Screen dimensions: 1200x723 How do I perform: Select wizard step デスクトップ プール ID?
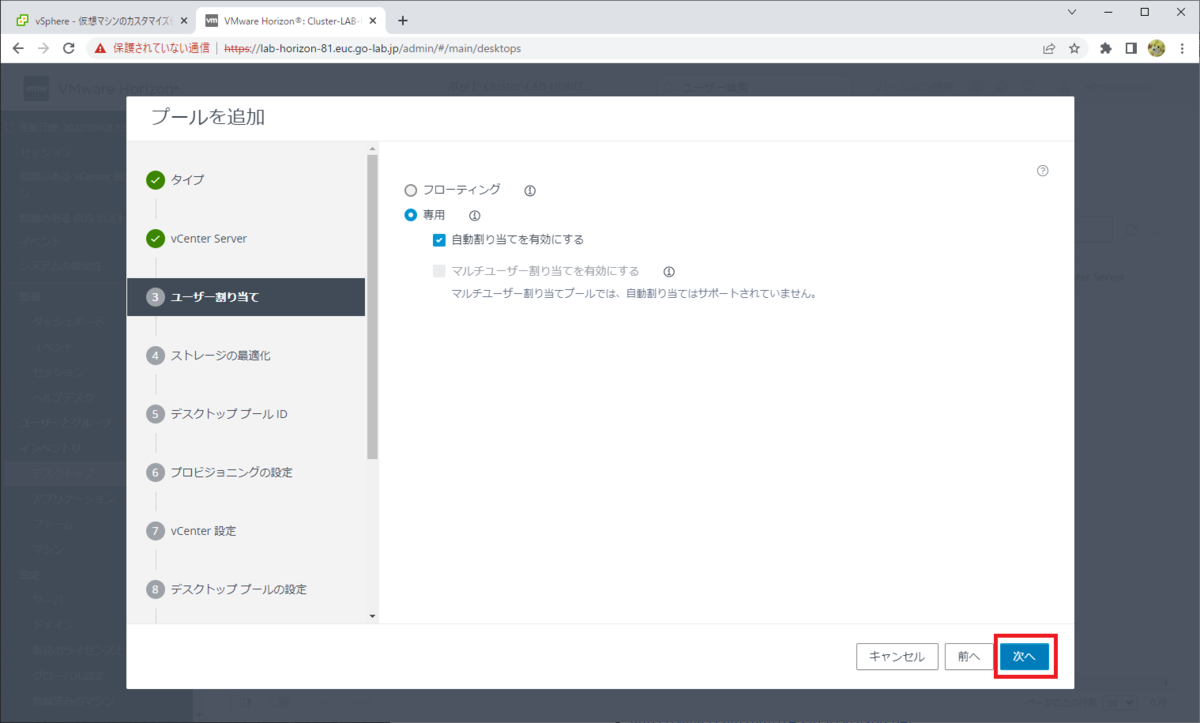tap(229, 414)
